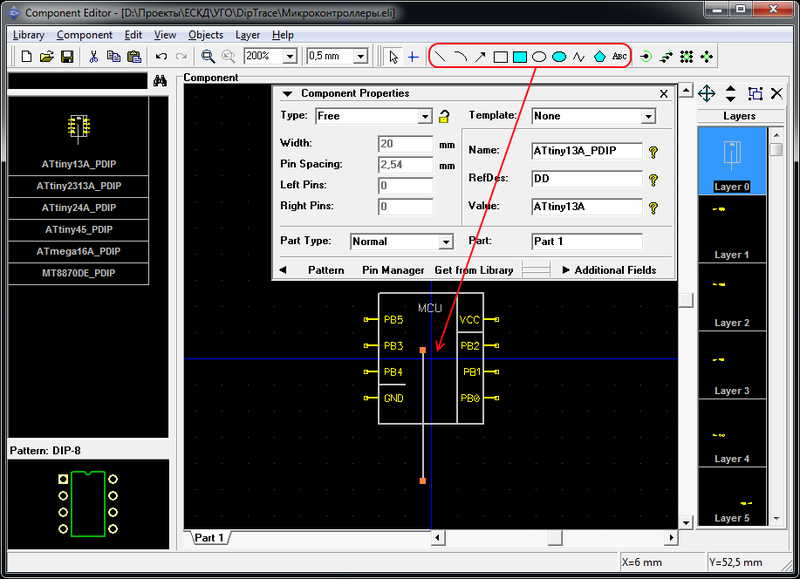
Task: Zoom in with the magnifier icon
Action: pos(208,56)
